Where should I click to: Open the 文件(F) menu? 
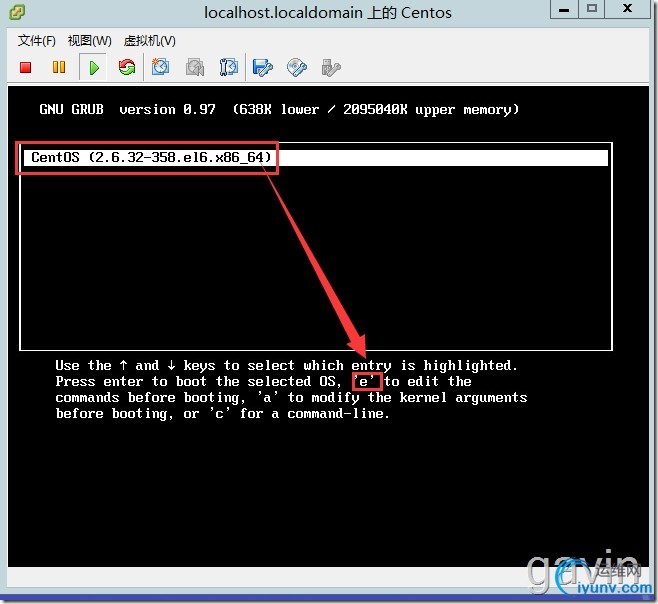pyautogui.click(x=37, y=41)
